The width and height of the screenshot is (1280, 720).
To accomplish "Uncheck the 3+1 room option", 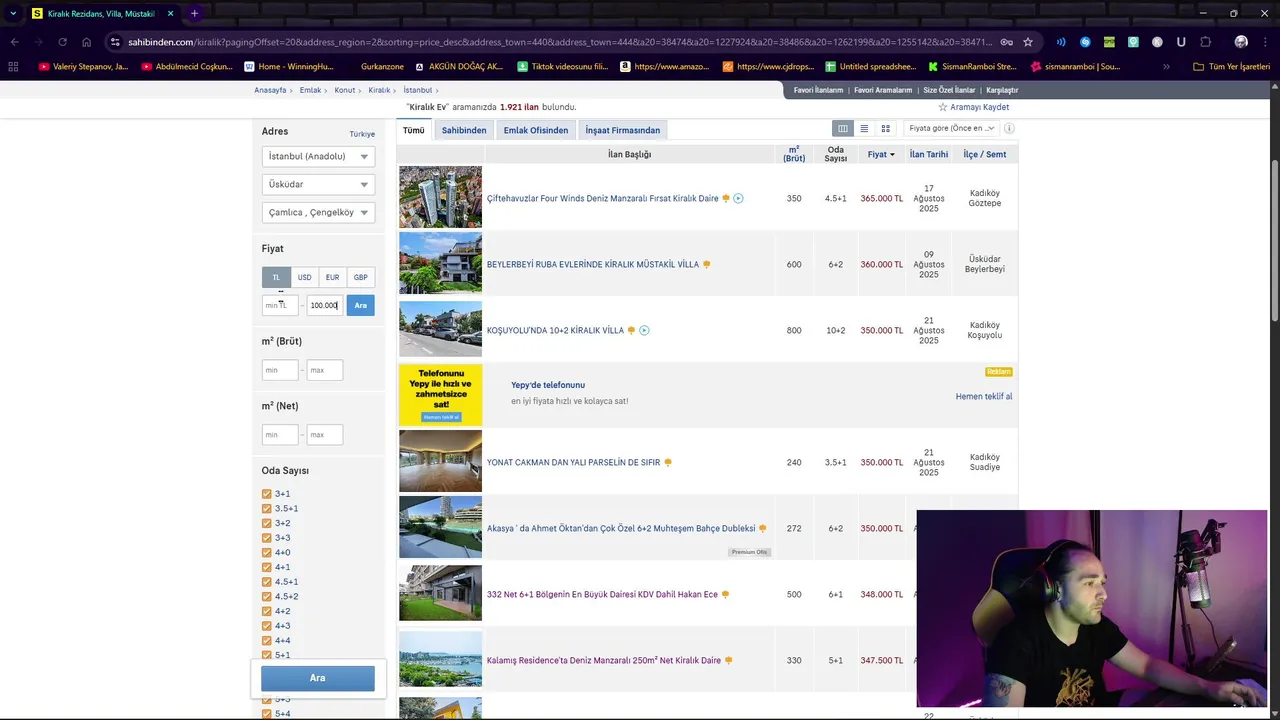I will coord(267,494).
